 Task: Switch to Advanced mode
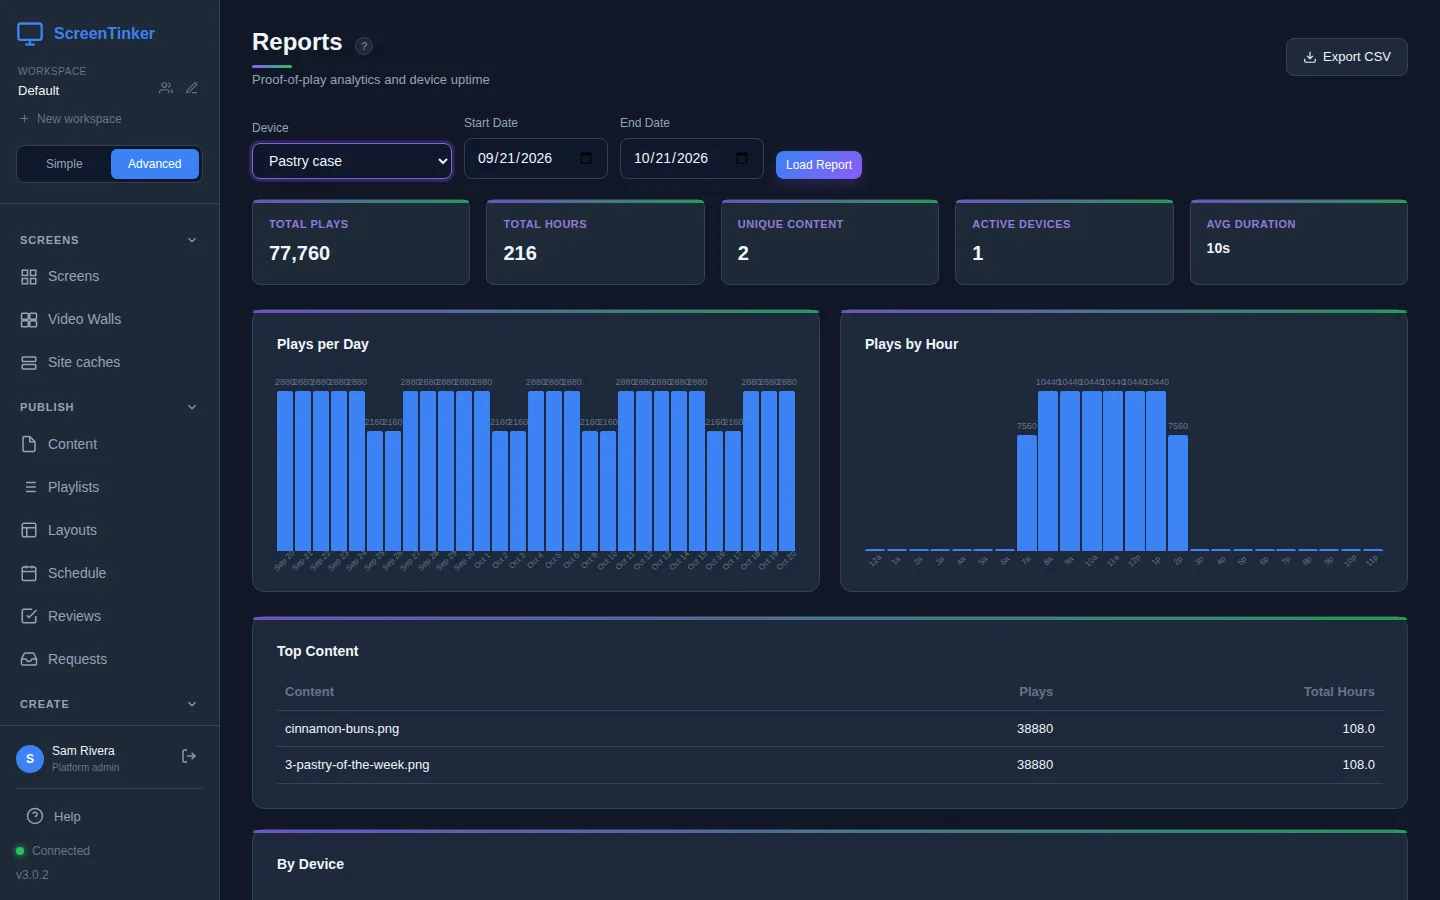[x=155, y=164]
